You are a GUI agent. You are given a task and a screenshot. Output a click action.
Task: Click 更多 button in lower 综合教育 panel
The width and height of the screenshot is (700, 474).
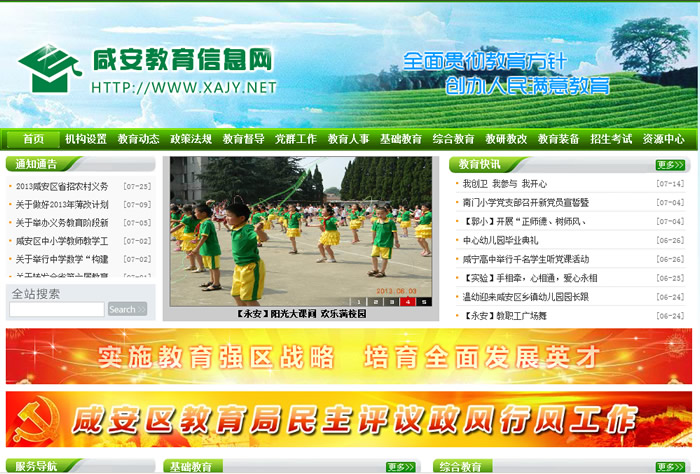tap(670, 467)
